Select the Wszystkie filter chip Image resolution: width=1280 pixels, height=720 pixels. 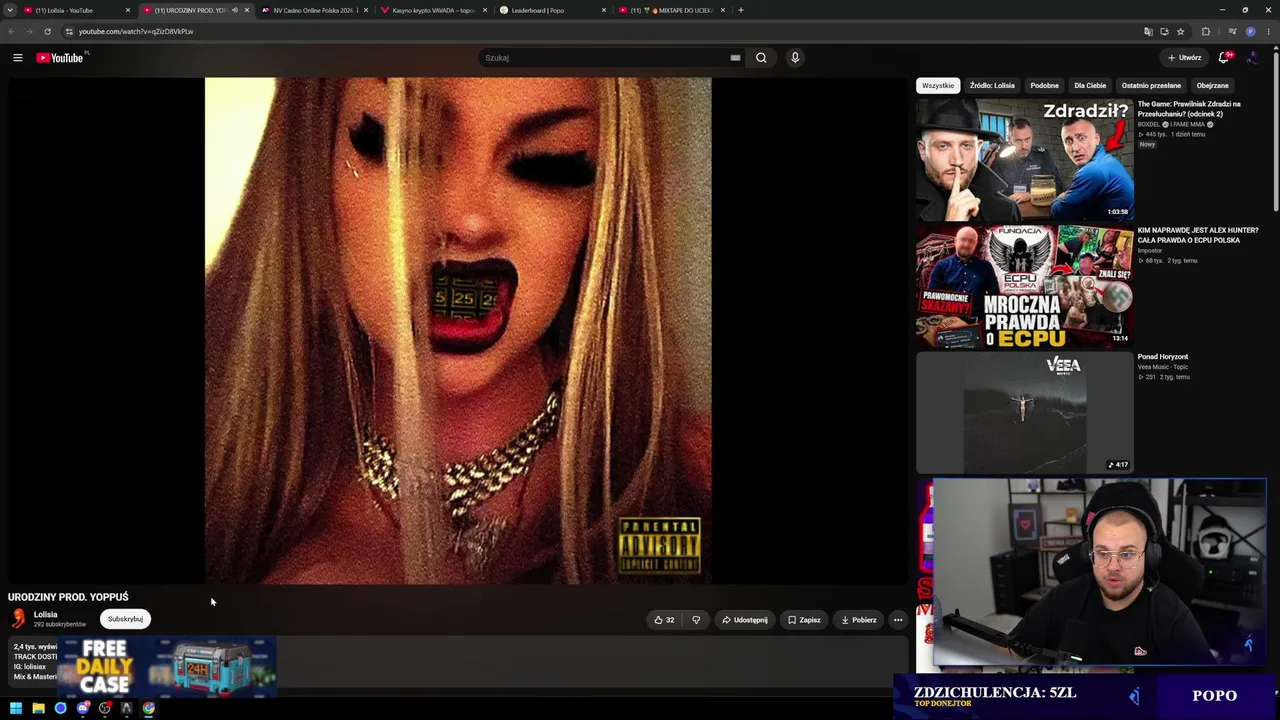coord(938,86)
